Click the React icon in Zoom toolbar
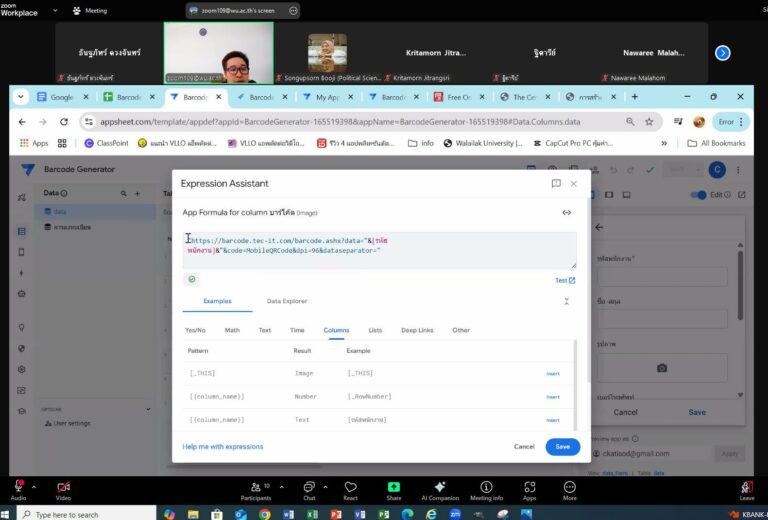768x520 pixels. pyautogui.click(x=350, y=489)
